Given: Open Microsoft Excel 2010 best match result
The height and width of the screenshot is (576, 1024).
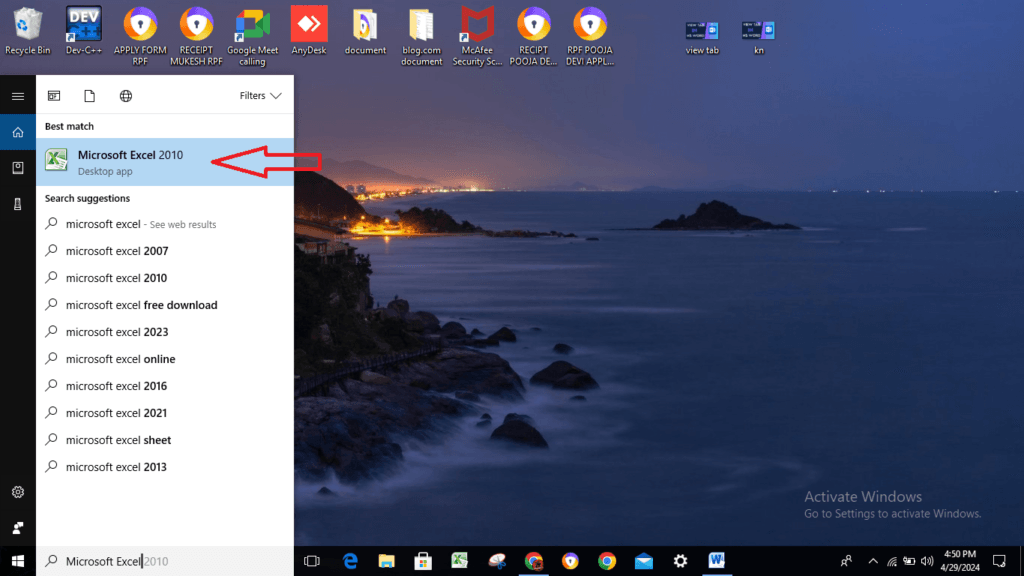Looking at the screenshot, I should coord(130,162).
